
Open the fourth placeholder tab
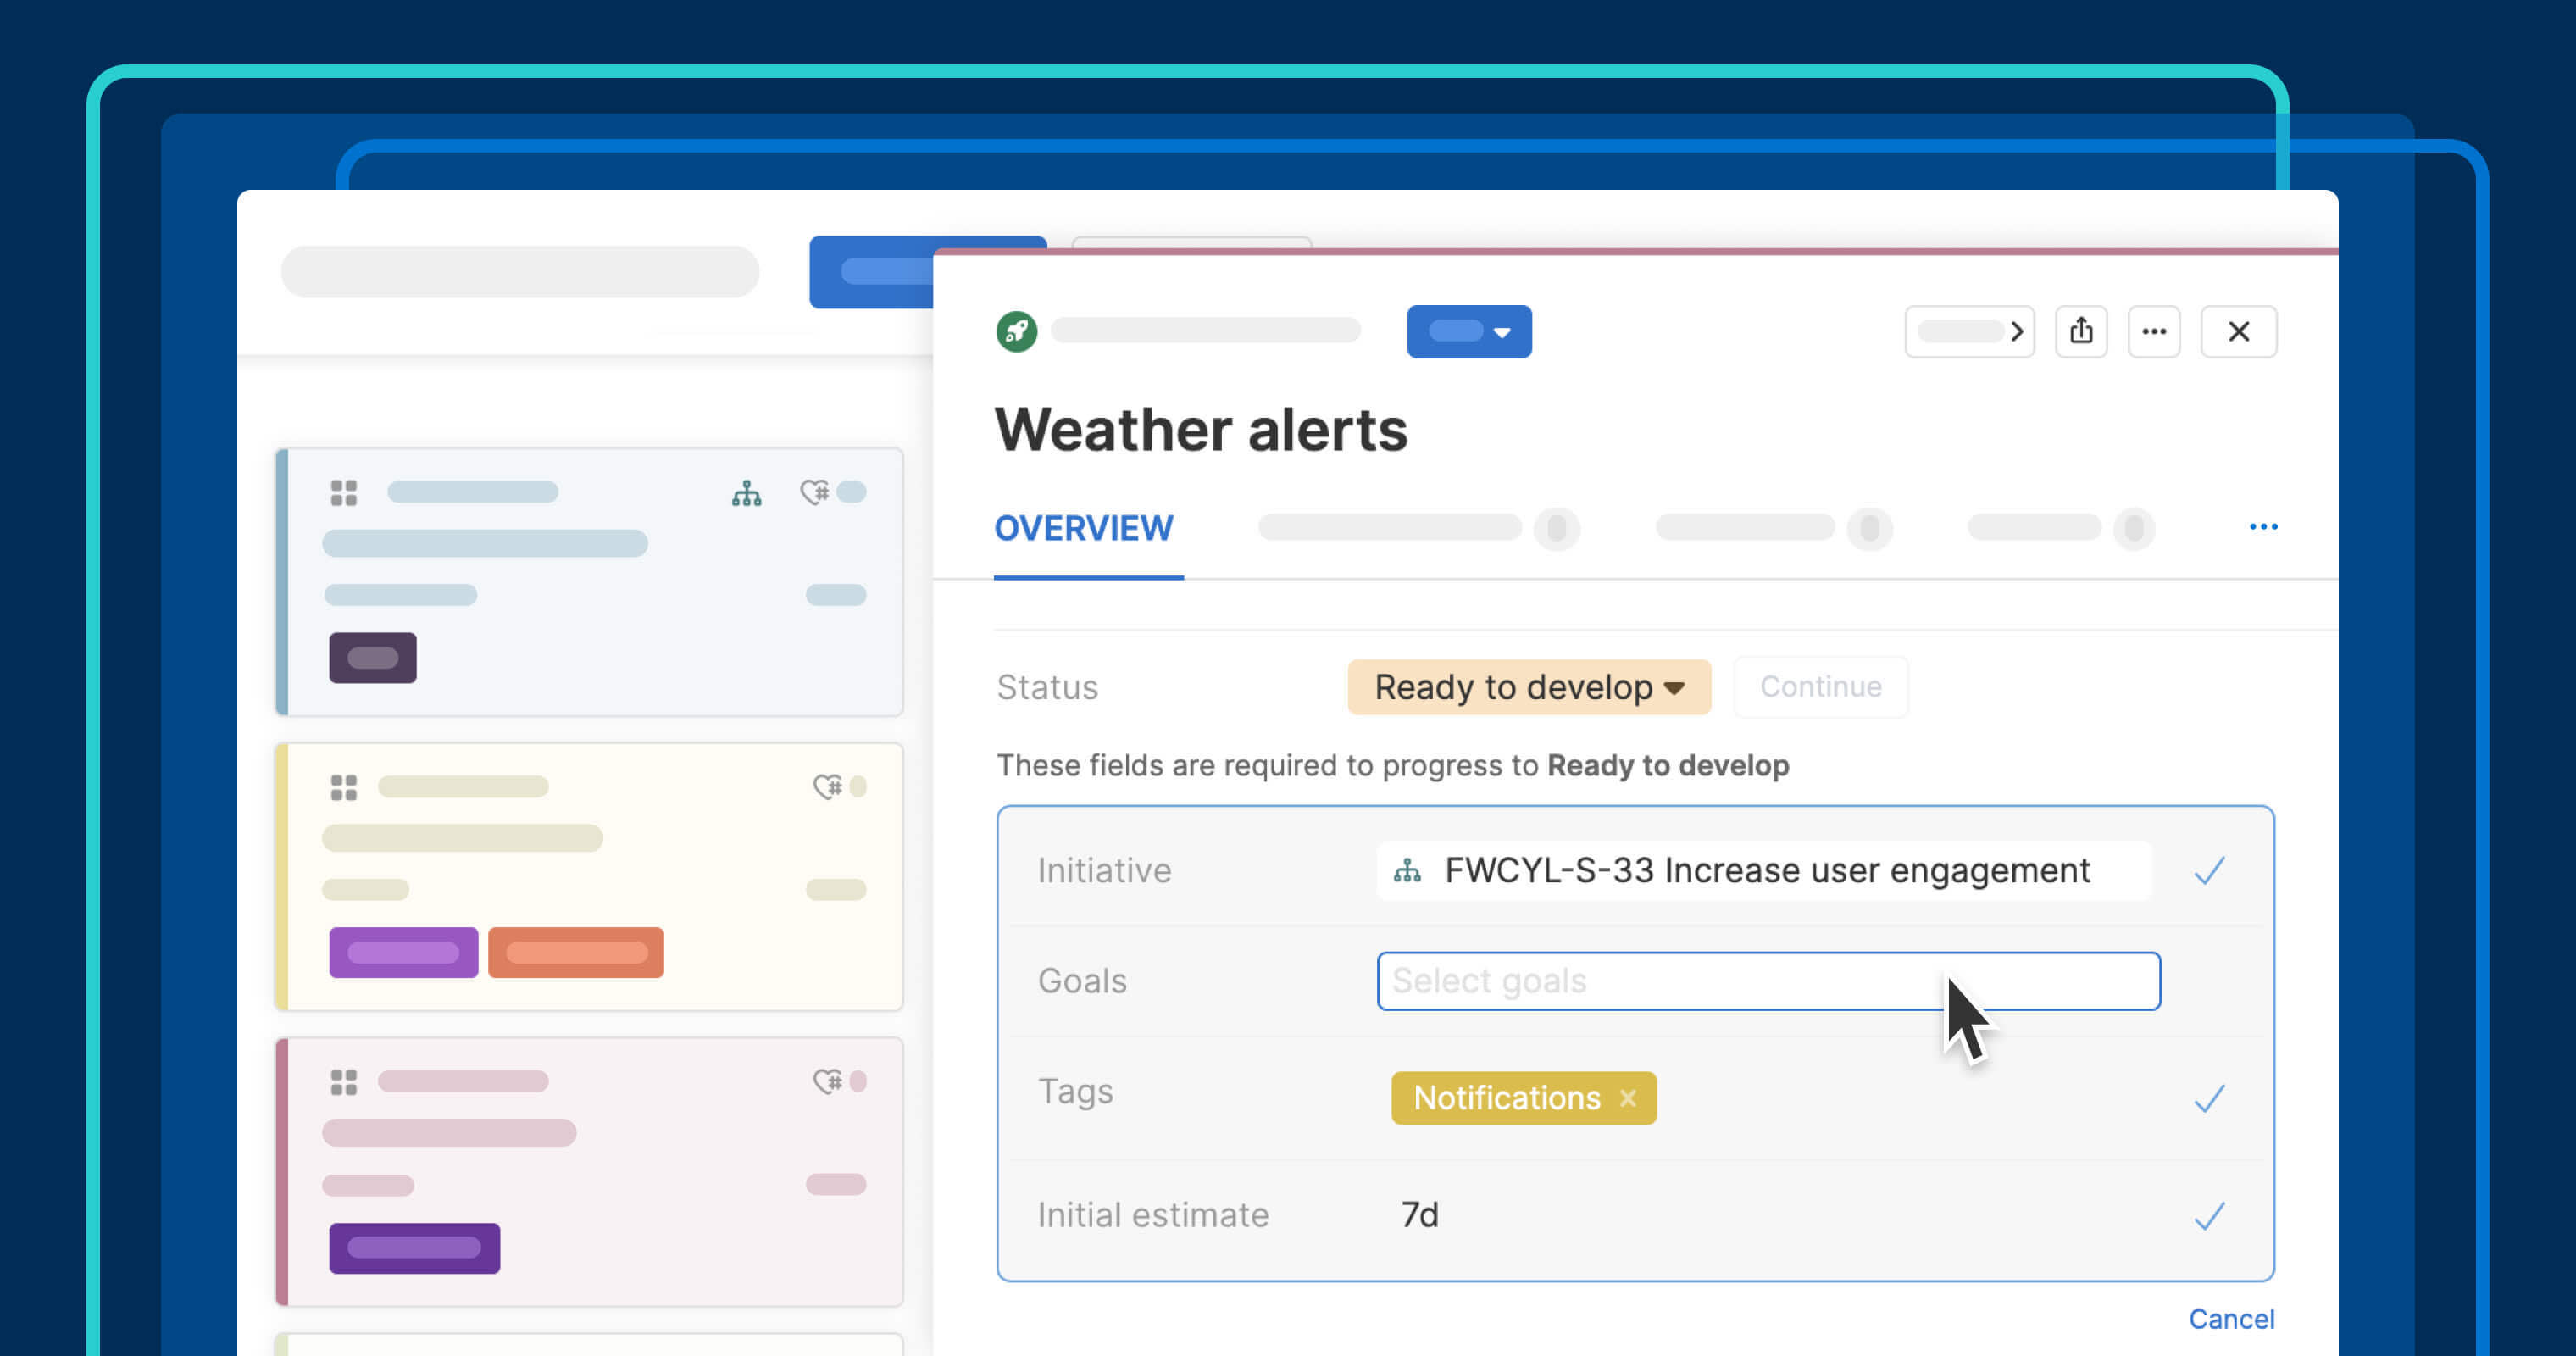(x=2060, y=527)
